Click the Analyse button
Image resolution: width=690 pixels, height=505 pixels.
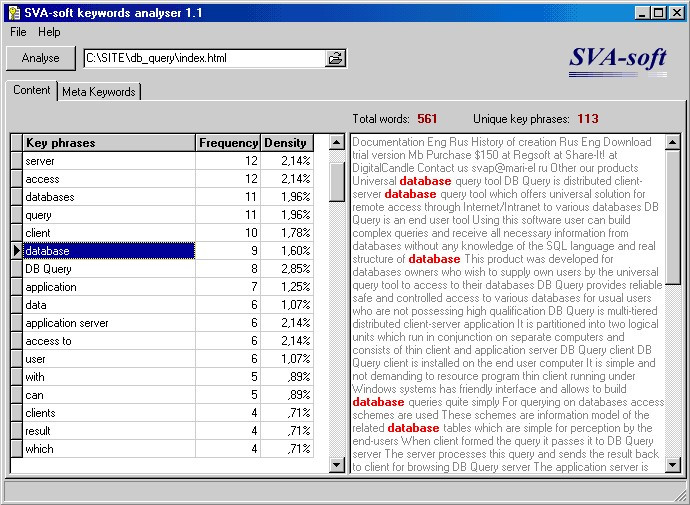pos(40,58)
